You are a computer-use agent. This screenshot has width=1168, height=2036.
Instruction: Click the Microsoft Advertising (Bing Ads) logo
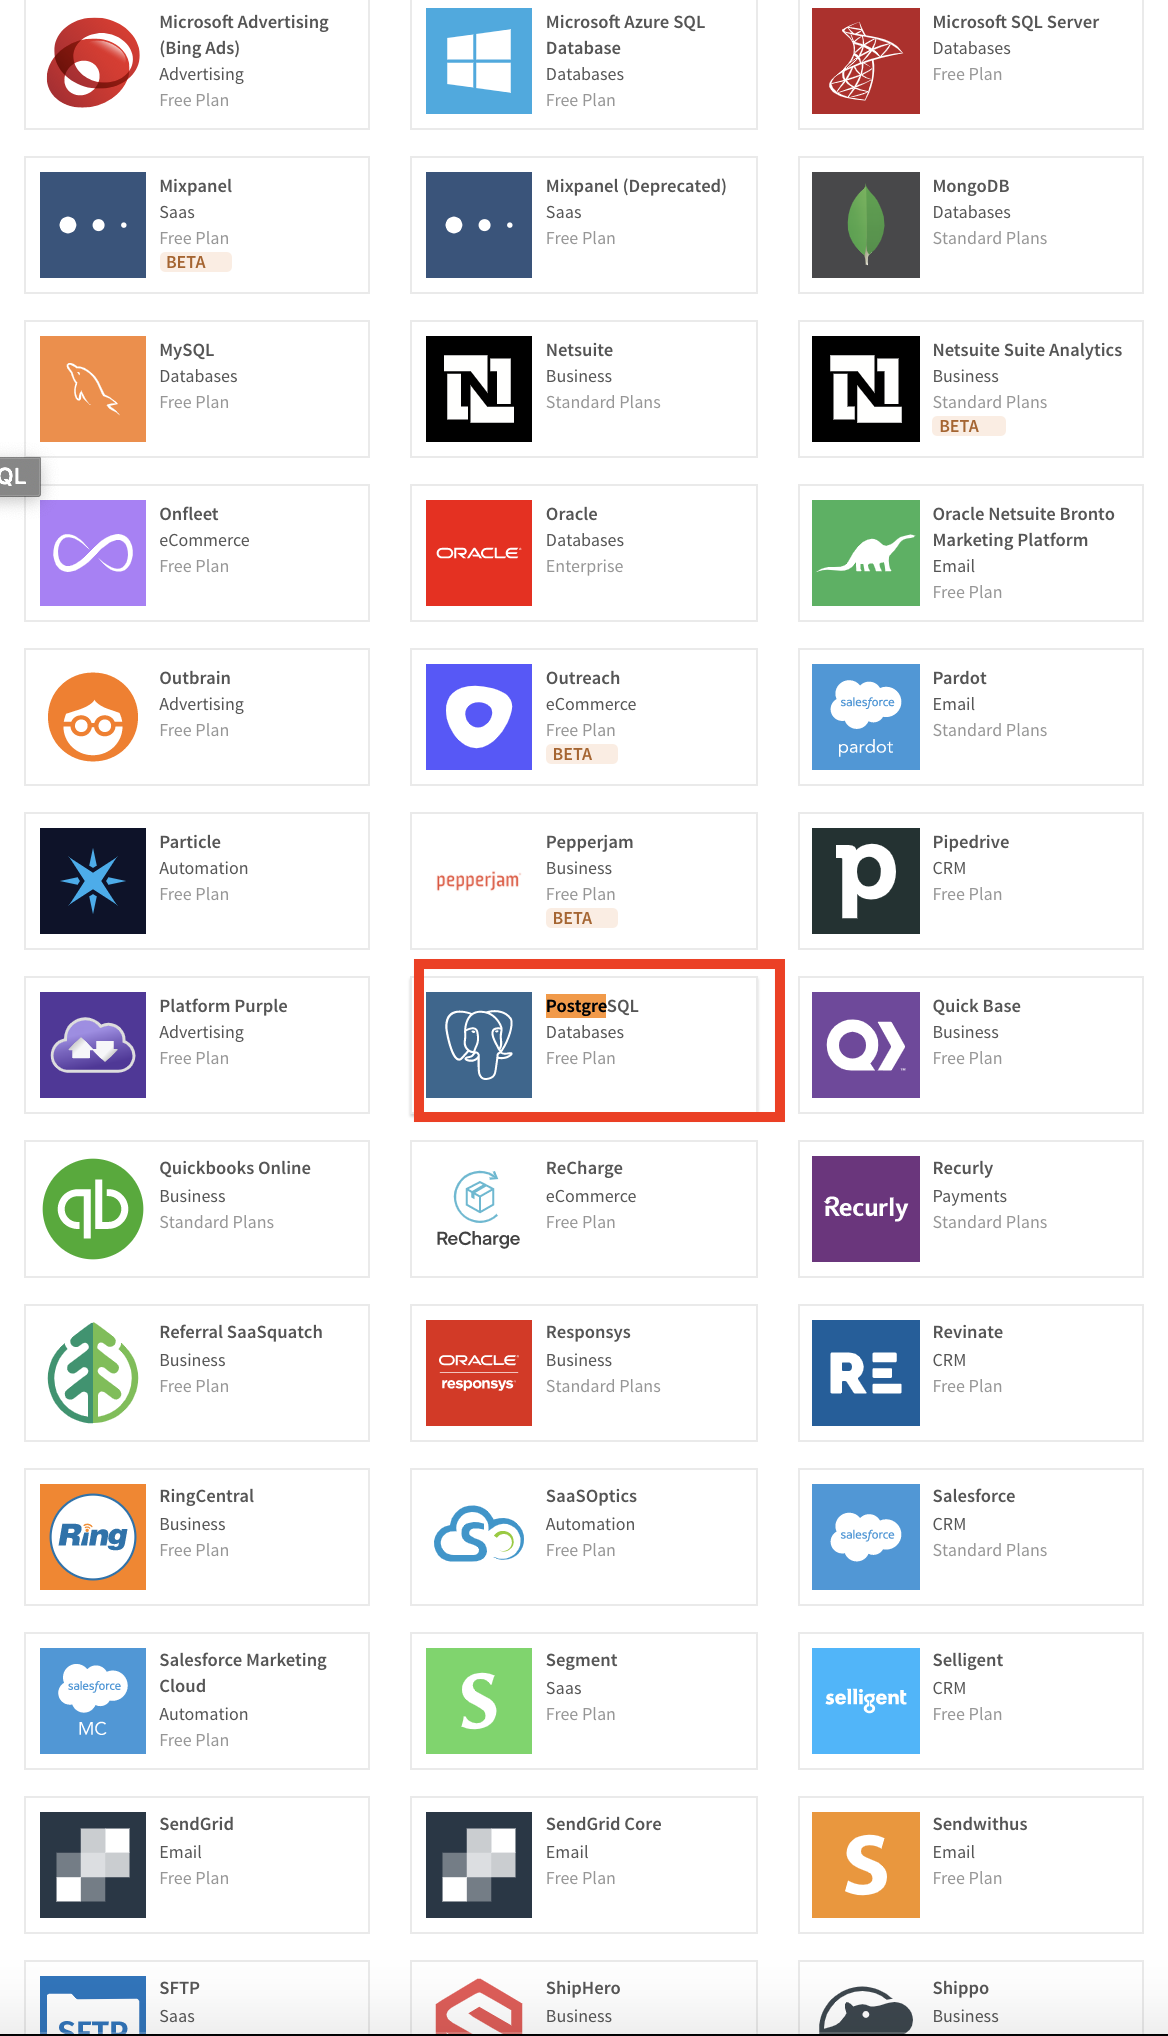pyautogui.click(x=93, y=61)
